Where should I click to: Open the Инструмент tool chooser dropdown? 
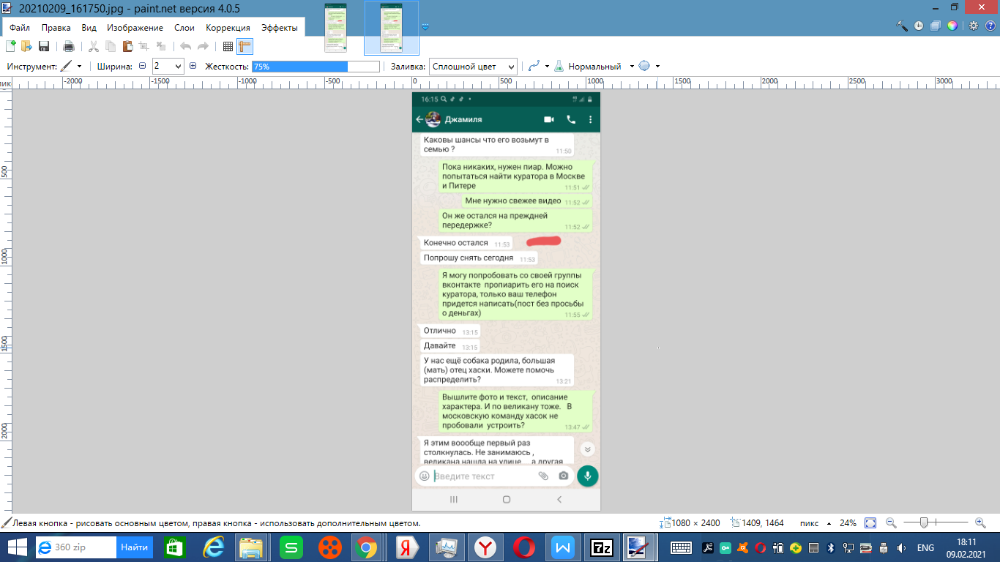click(x=71, y=66)
